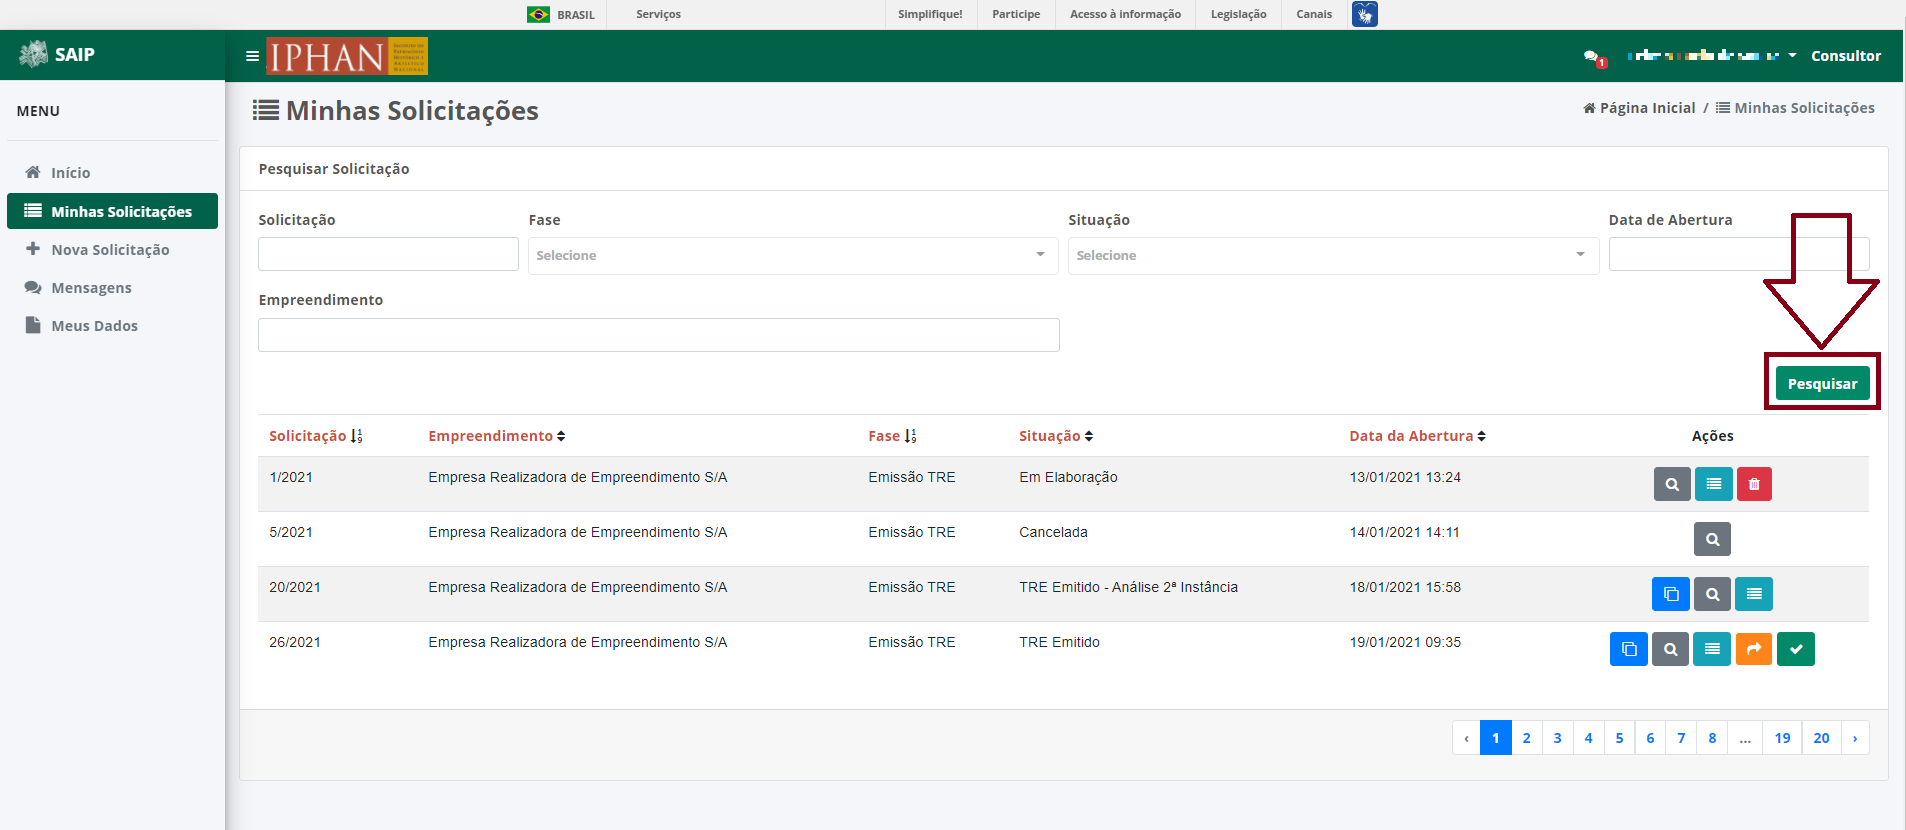Select the 'TRE Emitido - Análise 2ª Instância' cell

click(1128, 587)
